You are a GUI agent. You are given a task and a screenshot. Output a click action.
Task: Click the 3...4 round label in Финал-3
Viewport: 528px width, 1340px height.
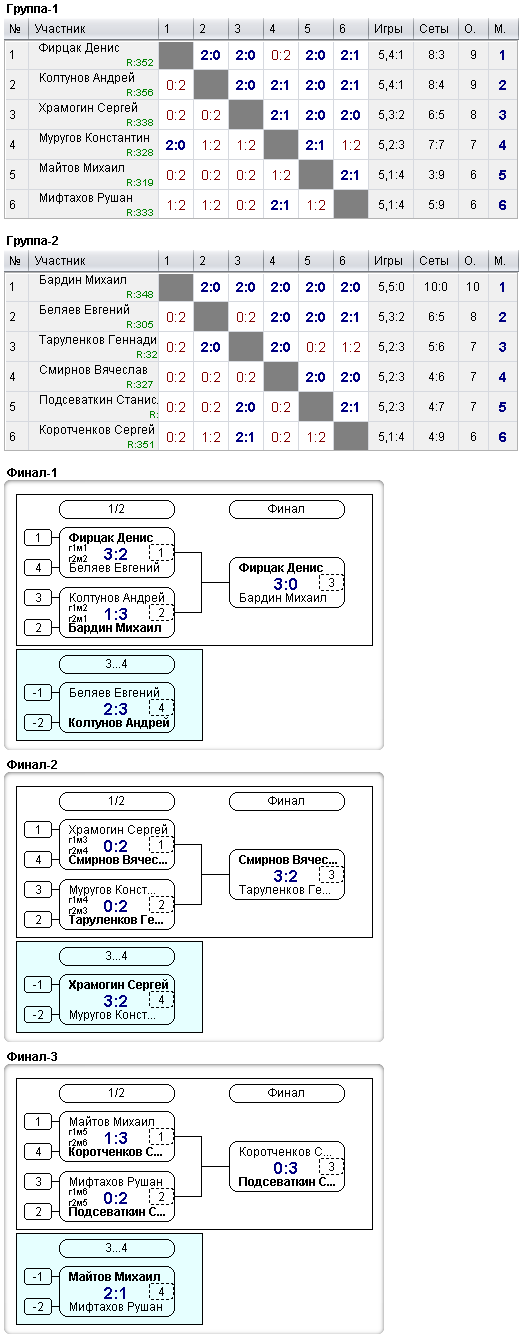pos(116,1248)
